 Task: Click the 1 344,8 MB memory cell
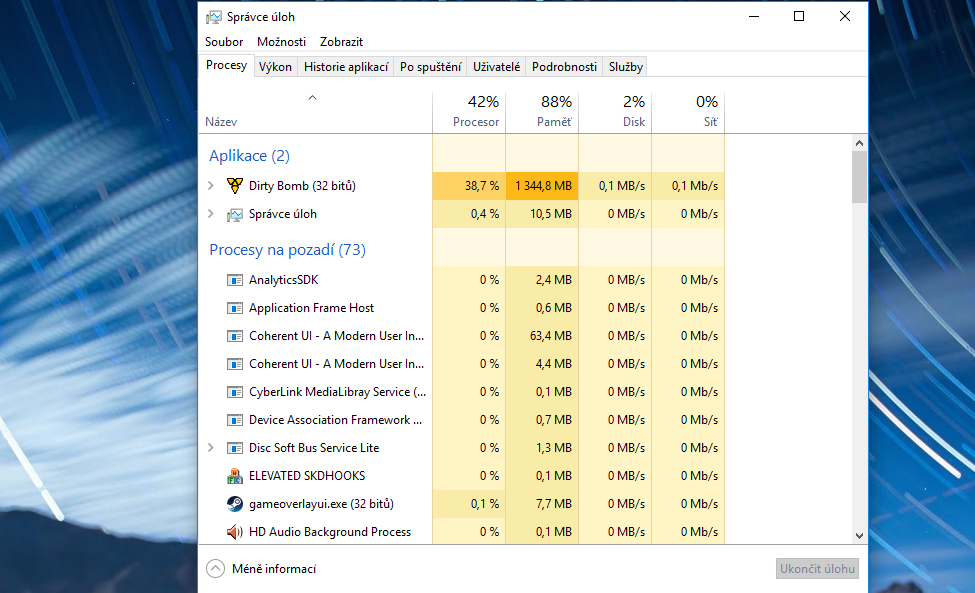[542, 186]
